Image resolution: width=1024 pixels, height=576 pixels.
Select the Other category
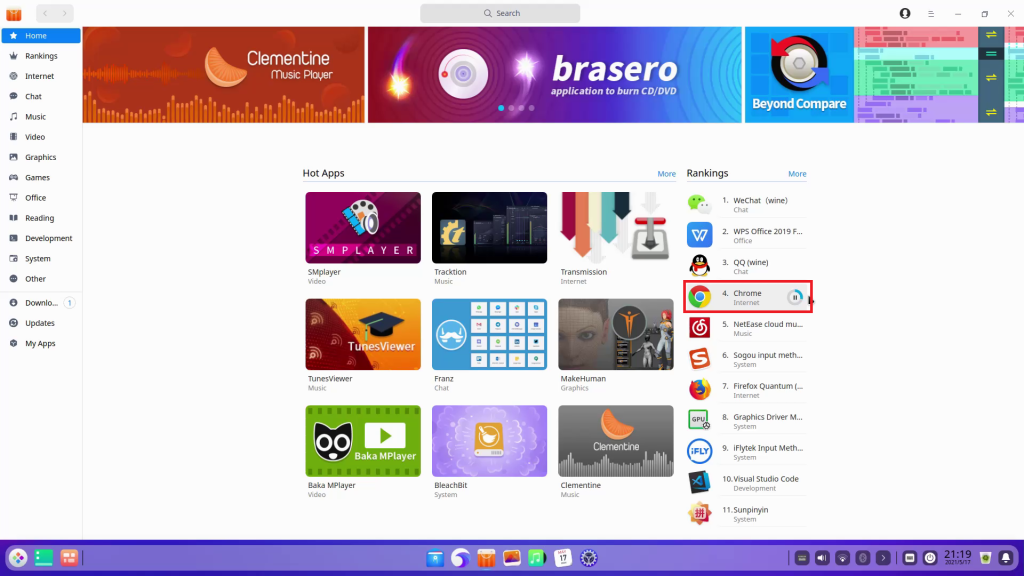tap(40, 278)
